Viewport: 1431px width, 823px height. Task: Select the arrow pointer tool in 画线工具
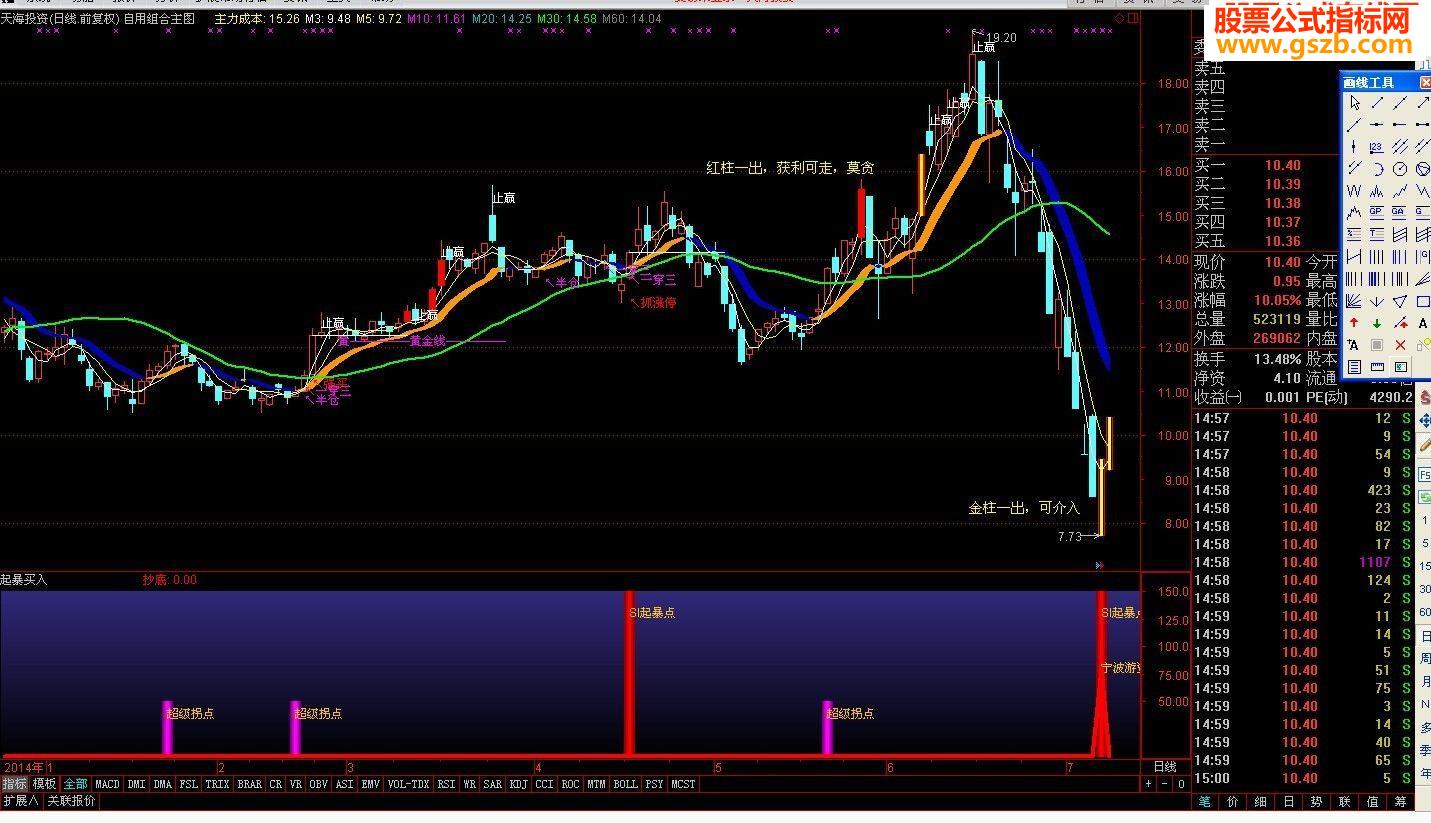click(x=1354, y=103)
